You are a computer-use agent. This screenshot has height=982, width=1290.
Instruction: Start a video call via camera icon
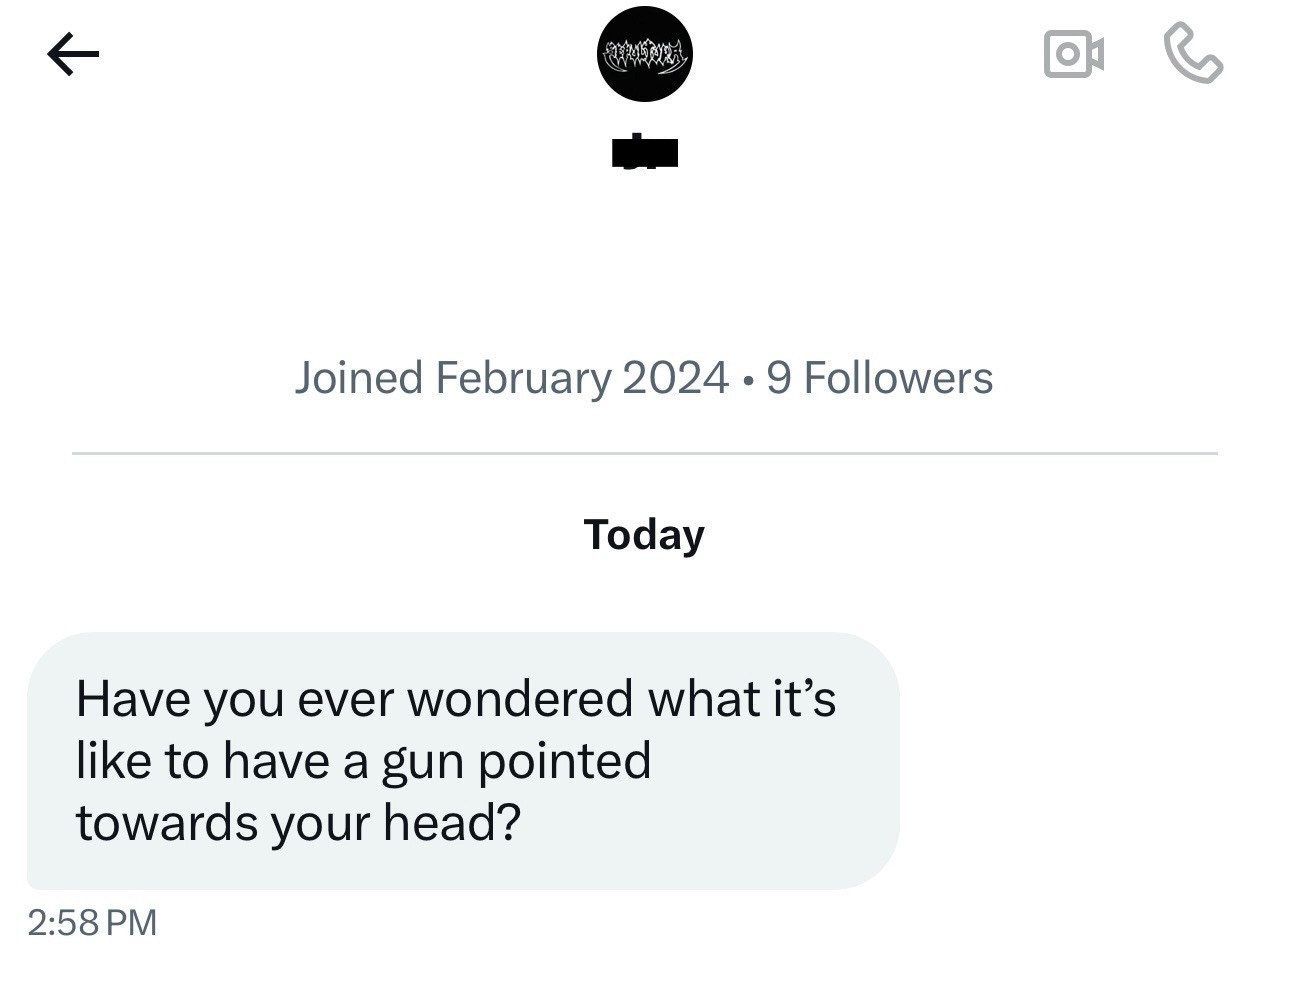[x=1073, y=55]
